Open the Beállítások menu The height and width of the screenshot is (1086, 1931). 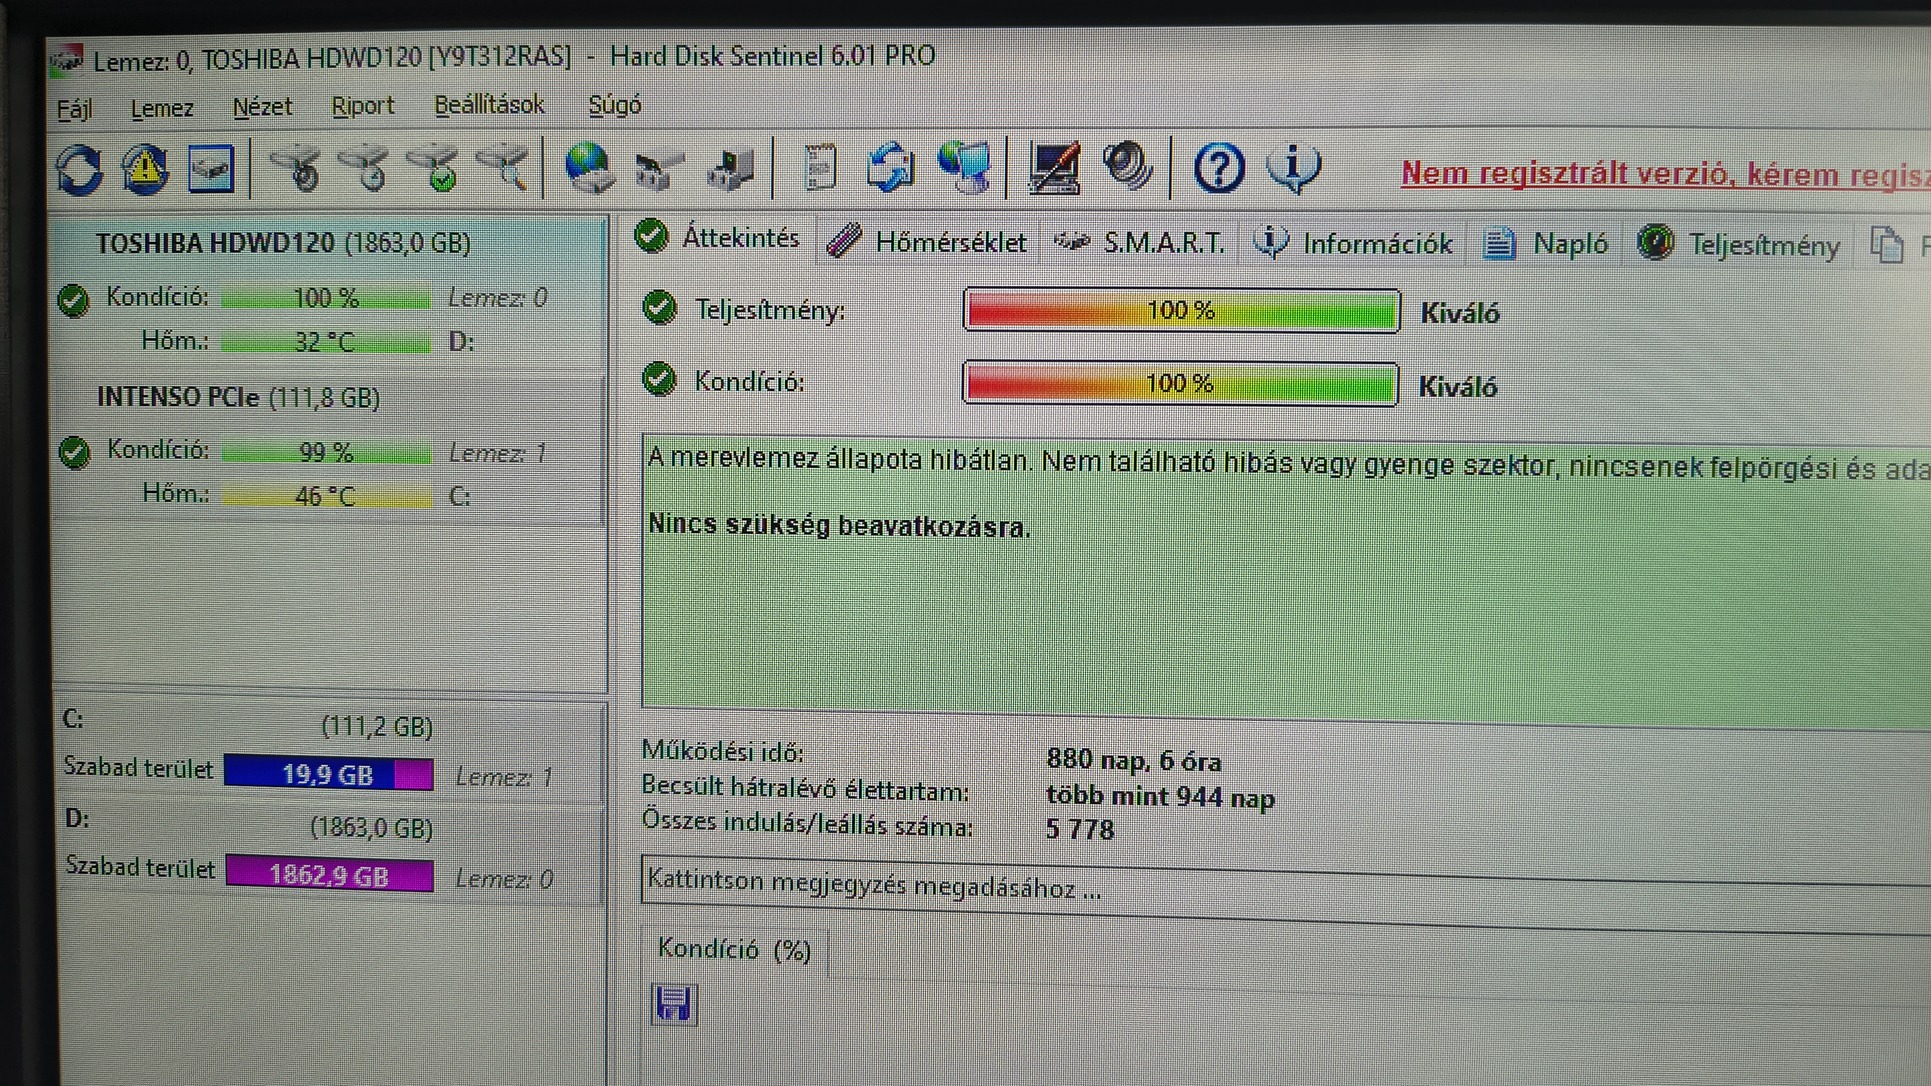489,105
